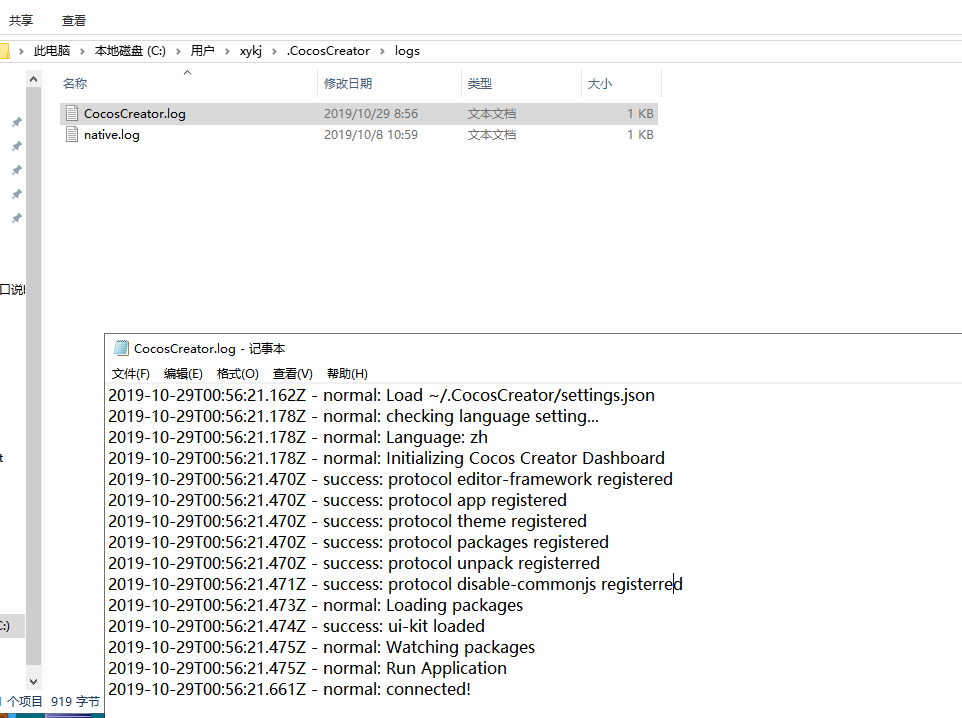Expand chevron after 用户 in breadcrumb

[x=227, y=51]
